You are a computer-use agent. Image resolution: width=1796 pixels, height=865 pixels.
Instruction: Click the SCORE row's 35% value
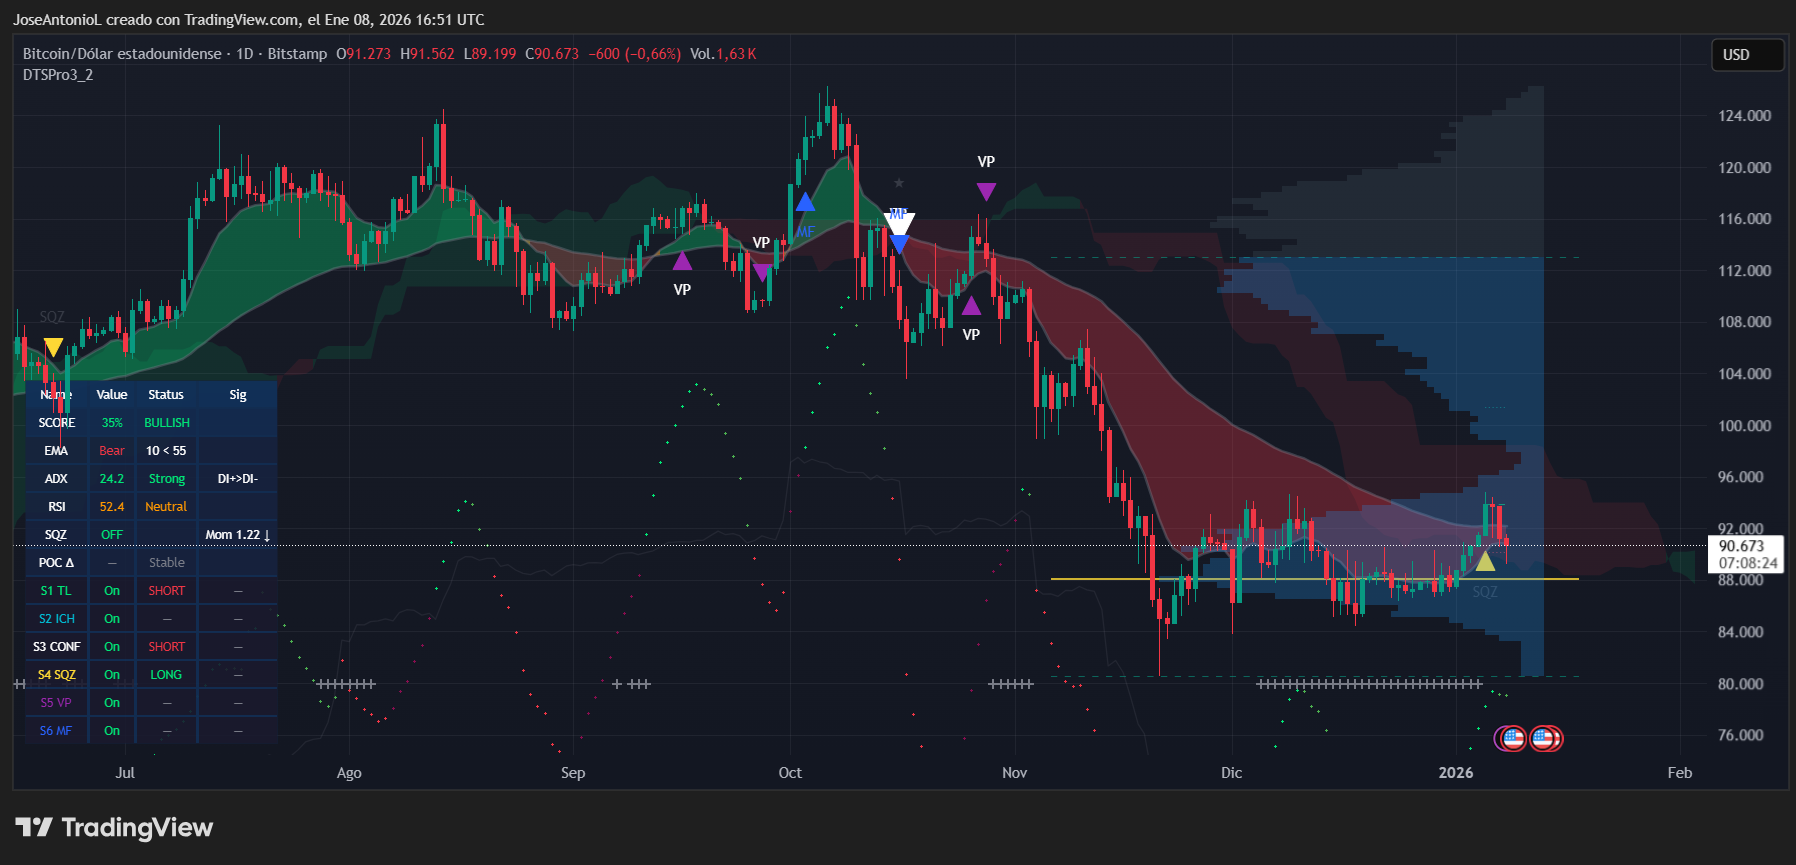pyautogui.click(x=112, y=423)
